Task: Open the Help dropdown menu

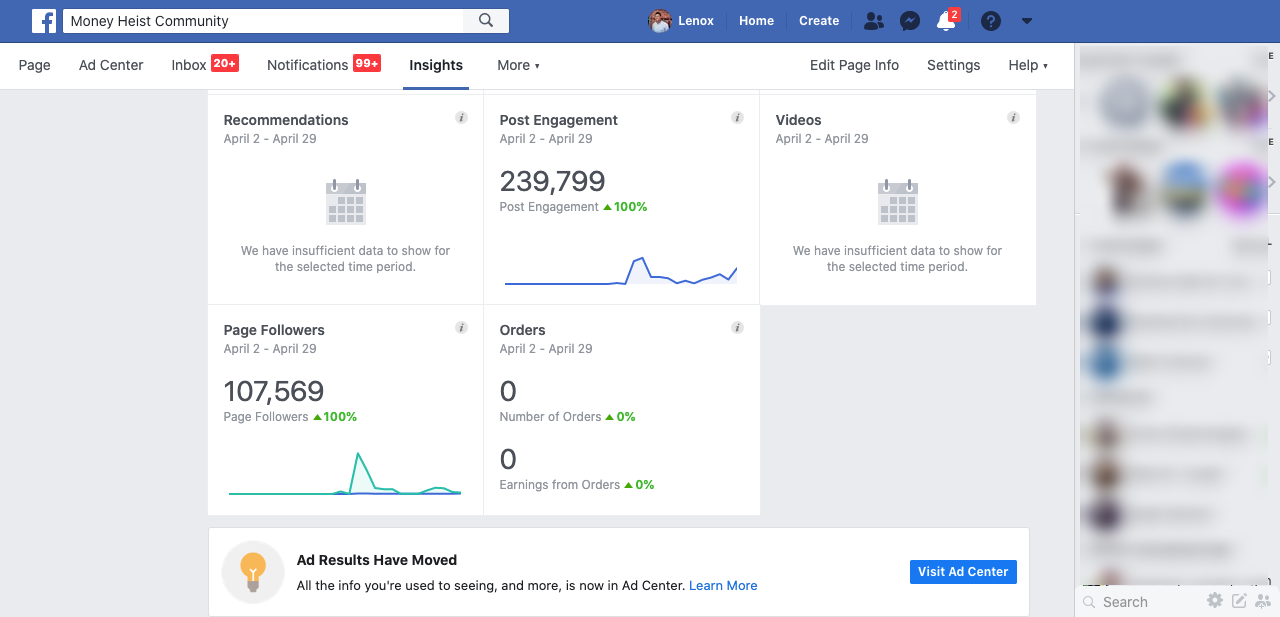Action: pos(1028,65)
